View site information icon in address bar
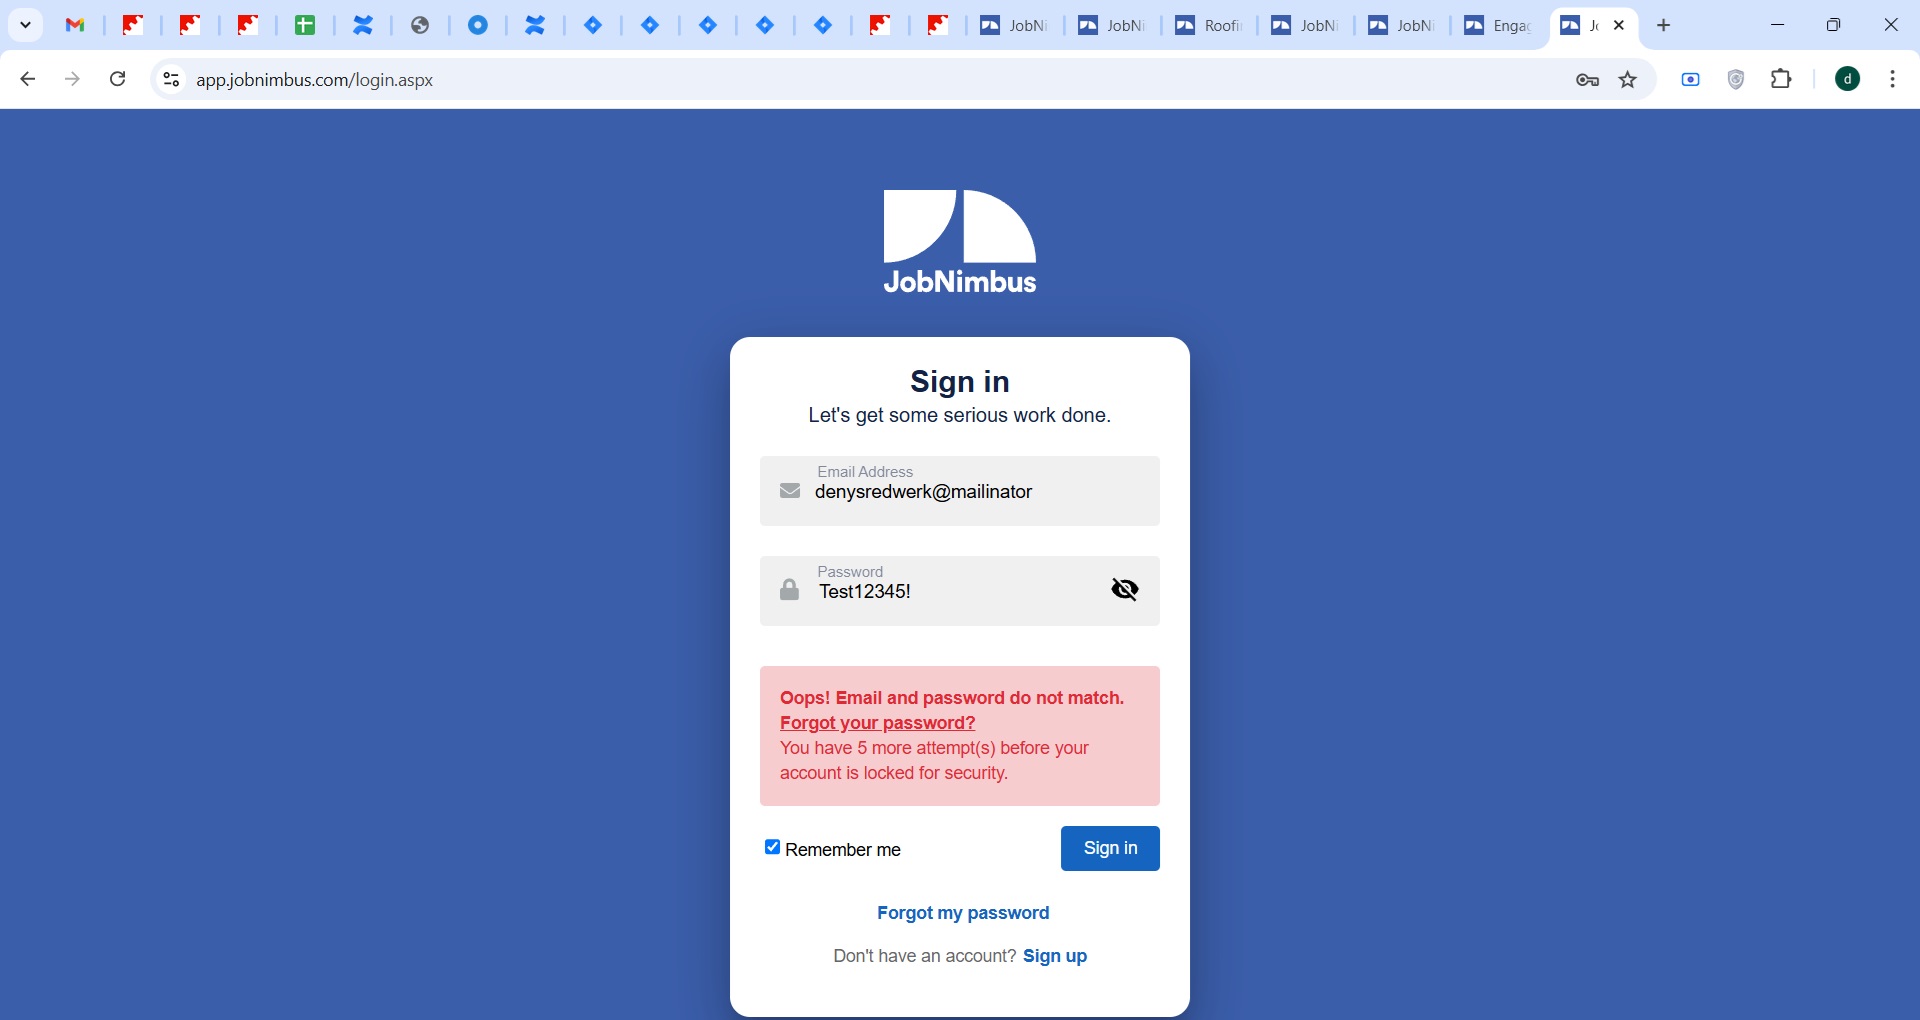This screenshot has width=1920, height=1020. click(171, 79)
